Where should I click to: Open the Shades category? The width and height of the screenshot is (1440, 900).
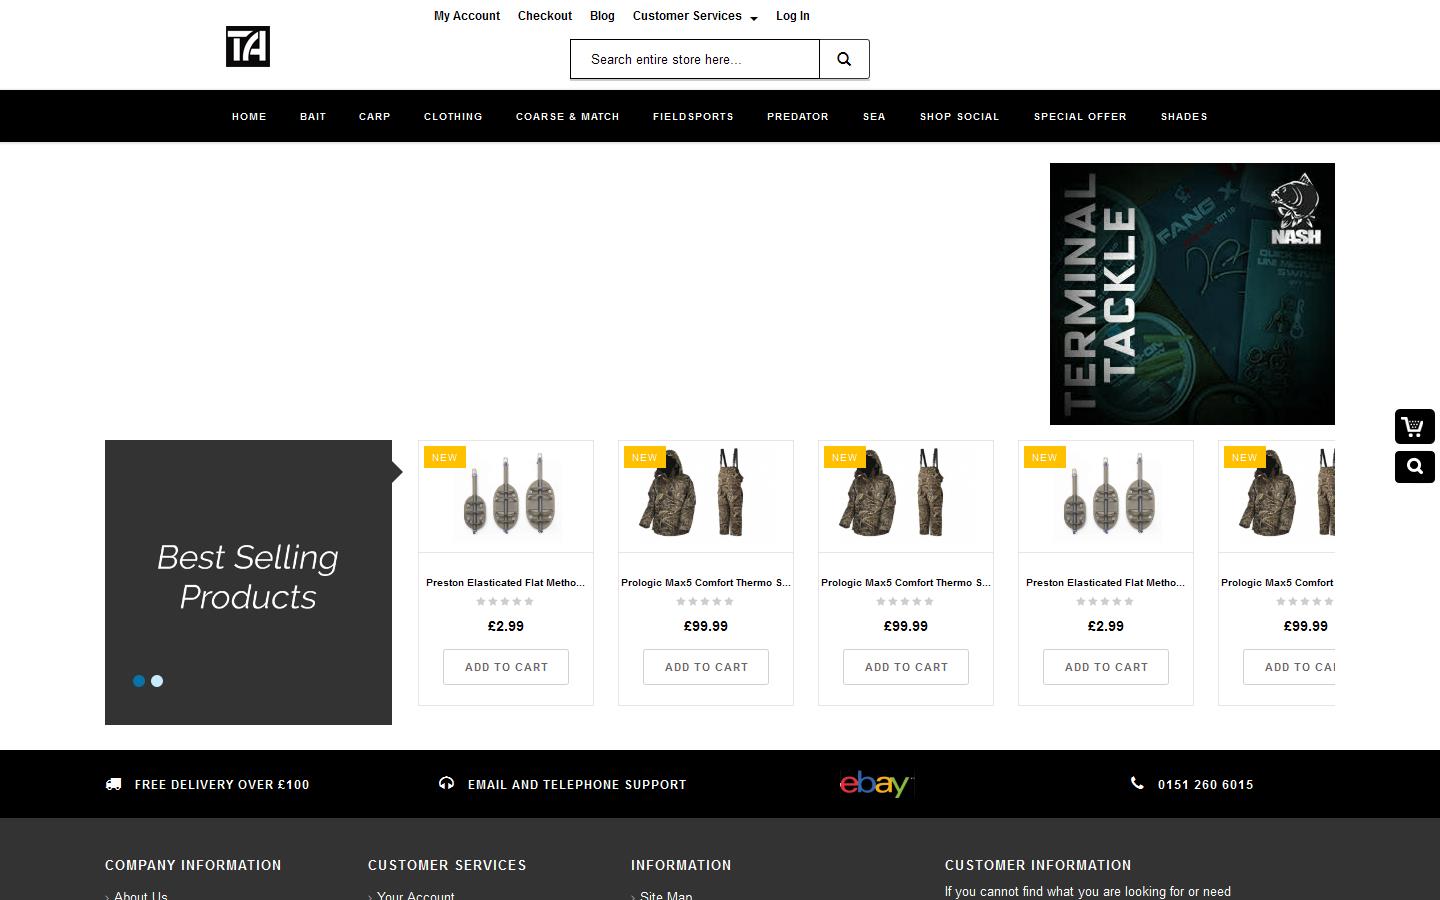tap(1184, 116)
